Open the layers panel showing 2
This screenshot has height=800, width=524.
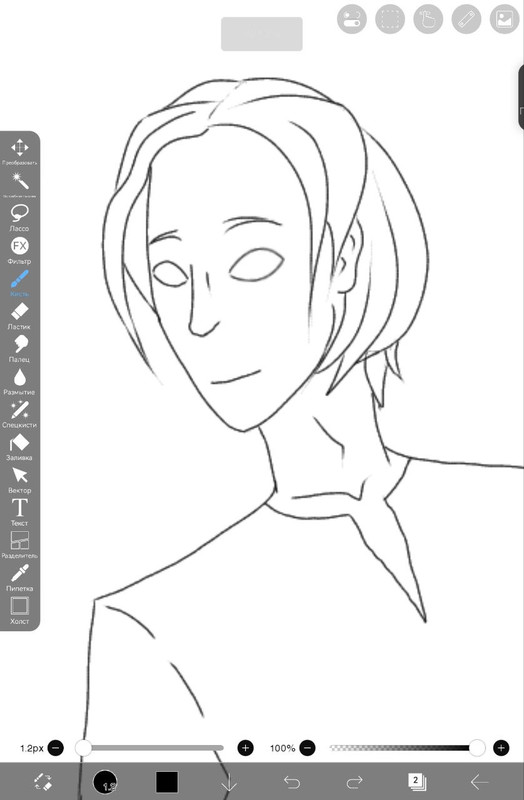[x=417, y=781]
